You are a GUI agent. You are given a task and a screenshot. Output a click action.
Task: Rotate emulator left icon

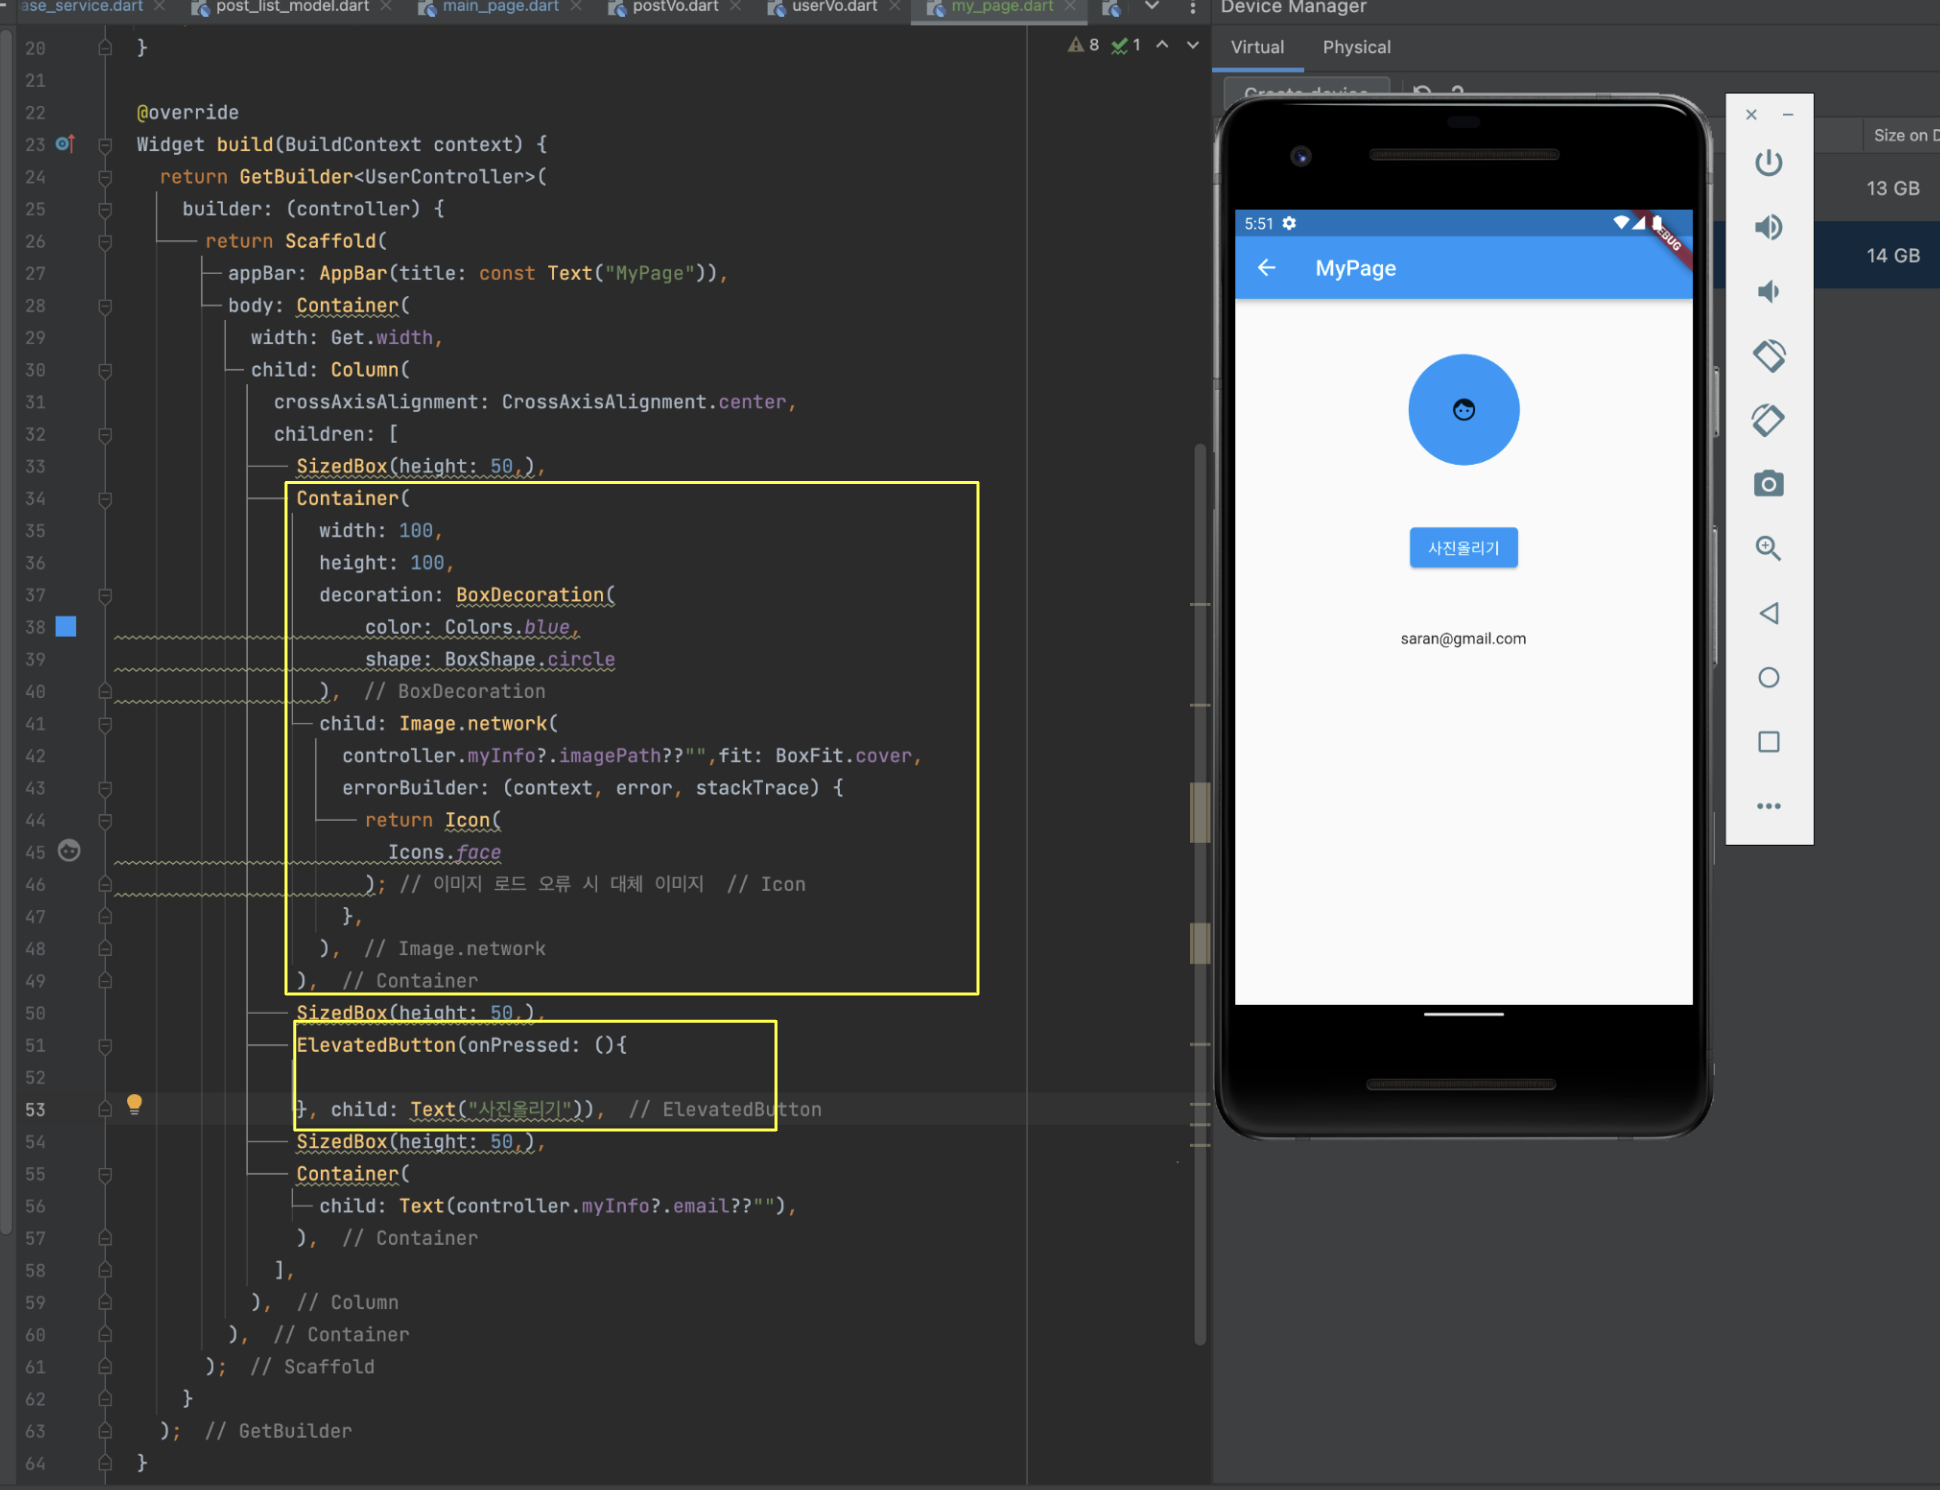coord(1768,356)
